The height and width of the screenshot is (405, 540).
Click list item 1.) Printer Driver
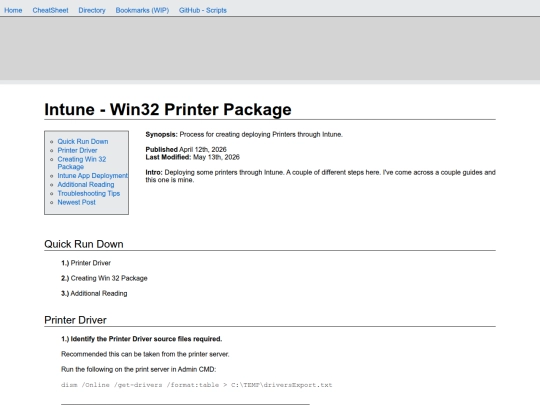tap(86, 263)
